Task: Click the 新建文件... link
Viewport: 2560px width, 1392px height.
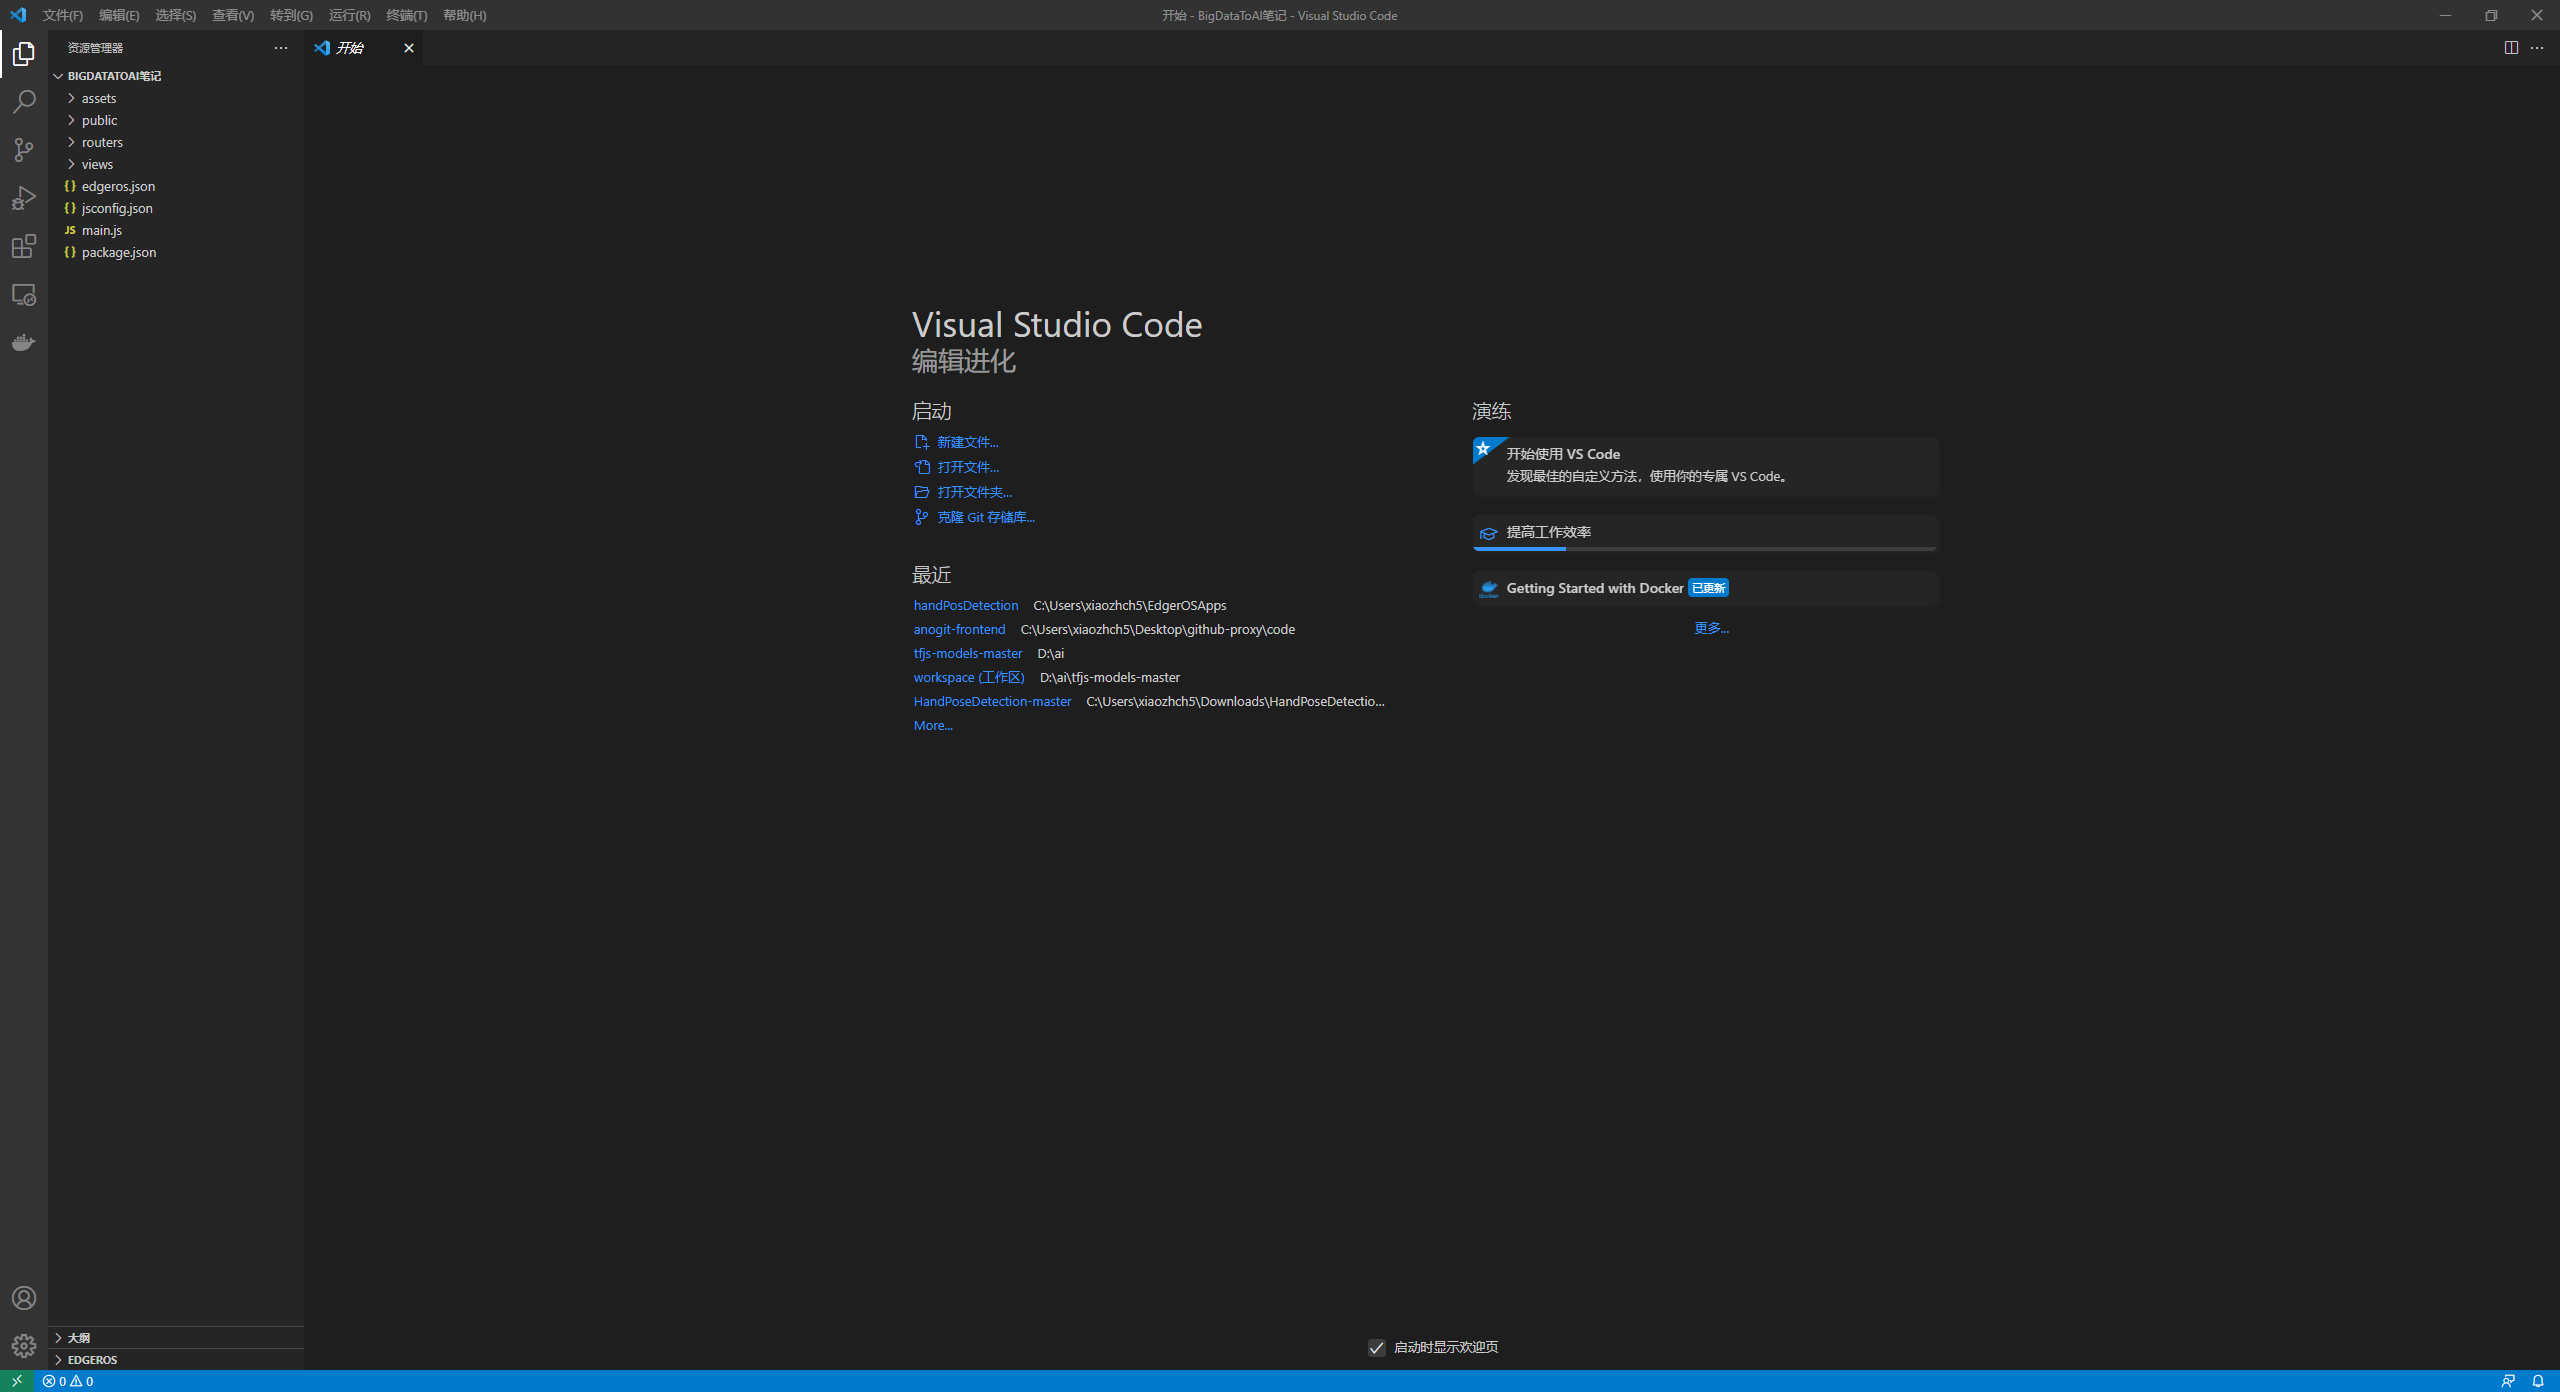Action: tap(967, 442)
